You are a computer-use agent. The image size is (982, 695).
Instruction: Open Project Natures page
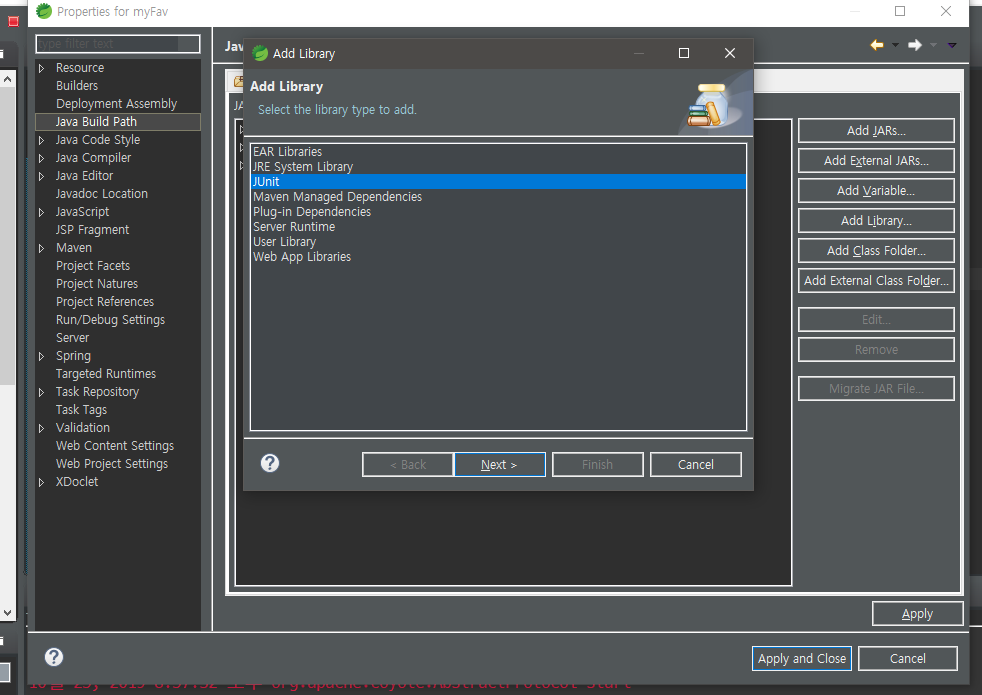coord(96,284)
